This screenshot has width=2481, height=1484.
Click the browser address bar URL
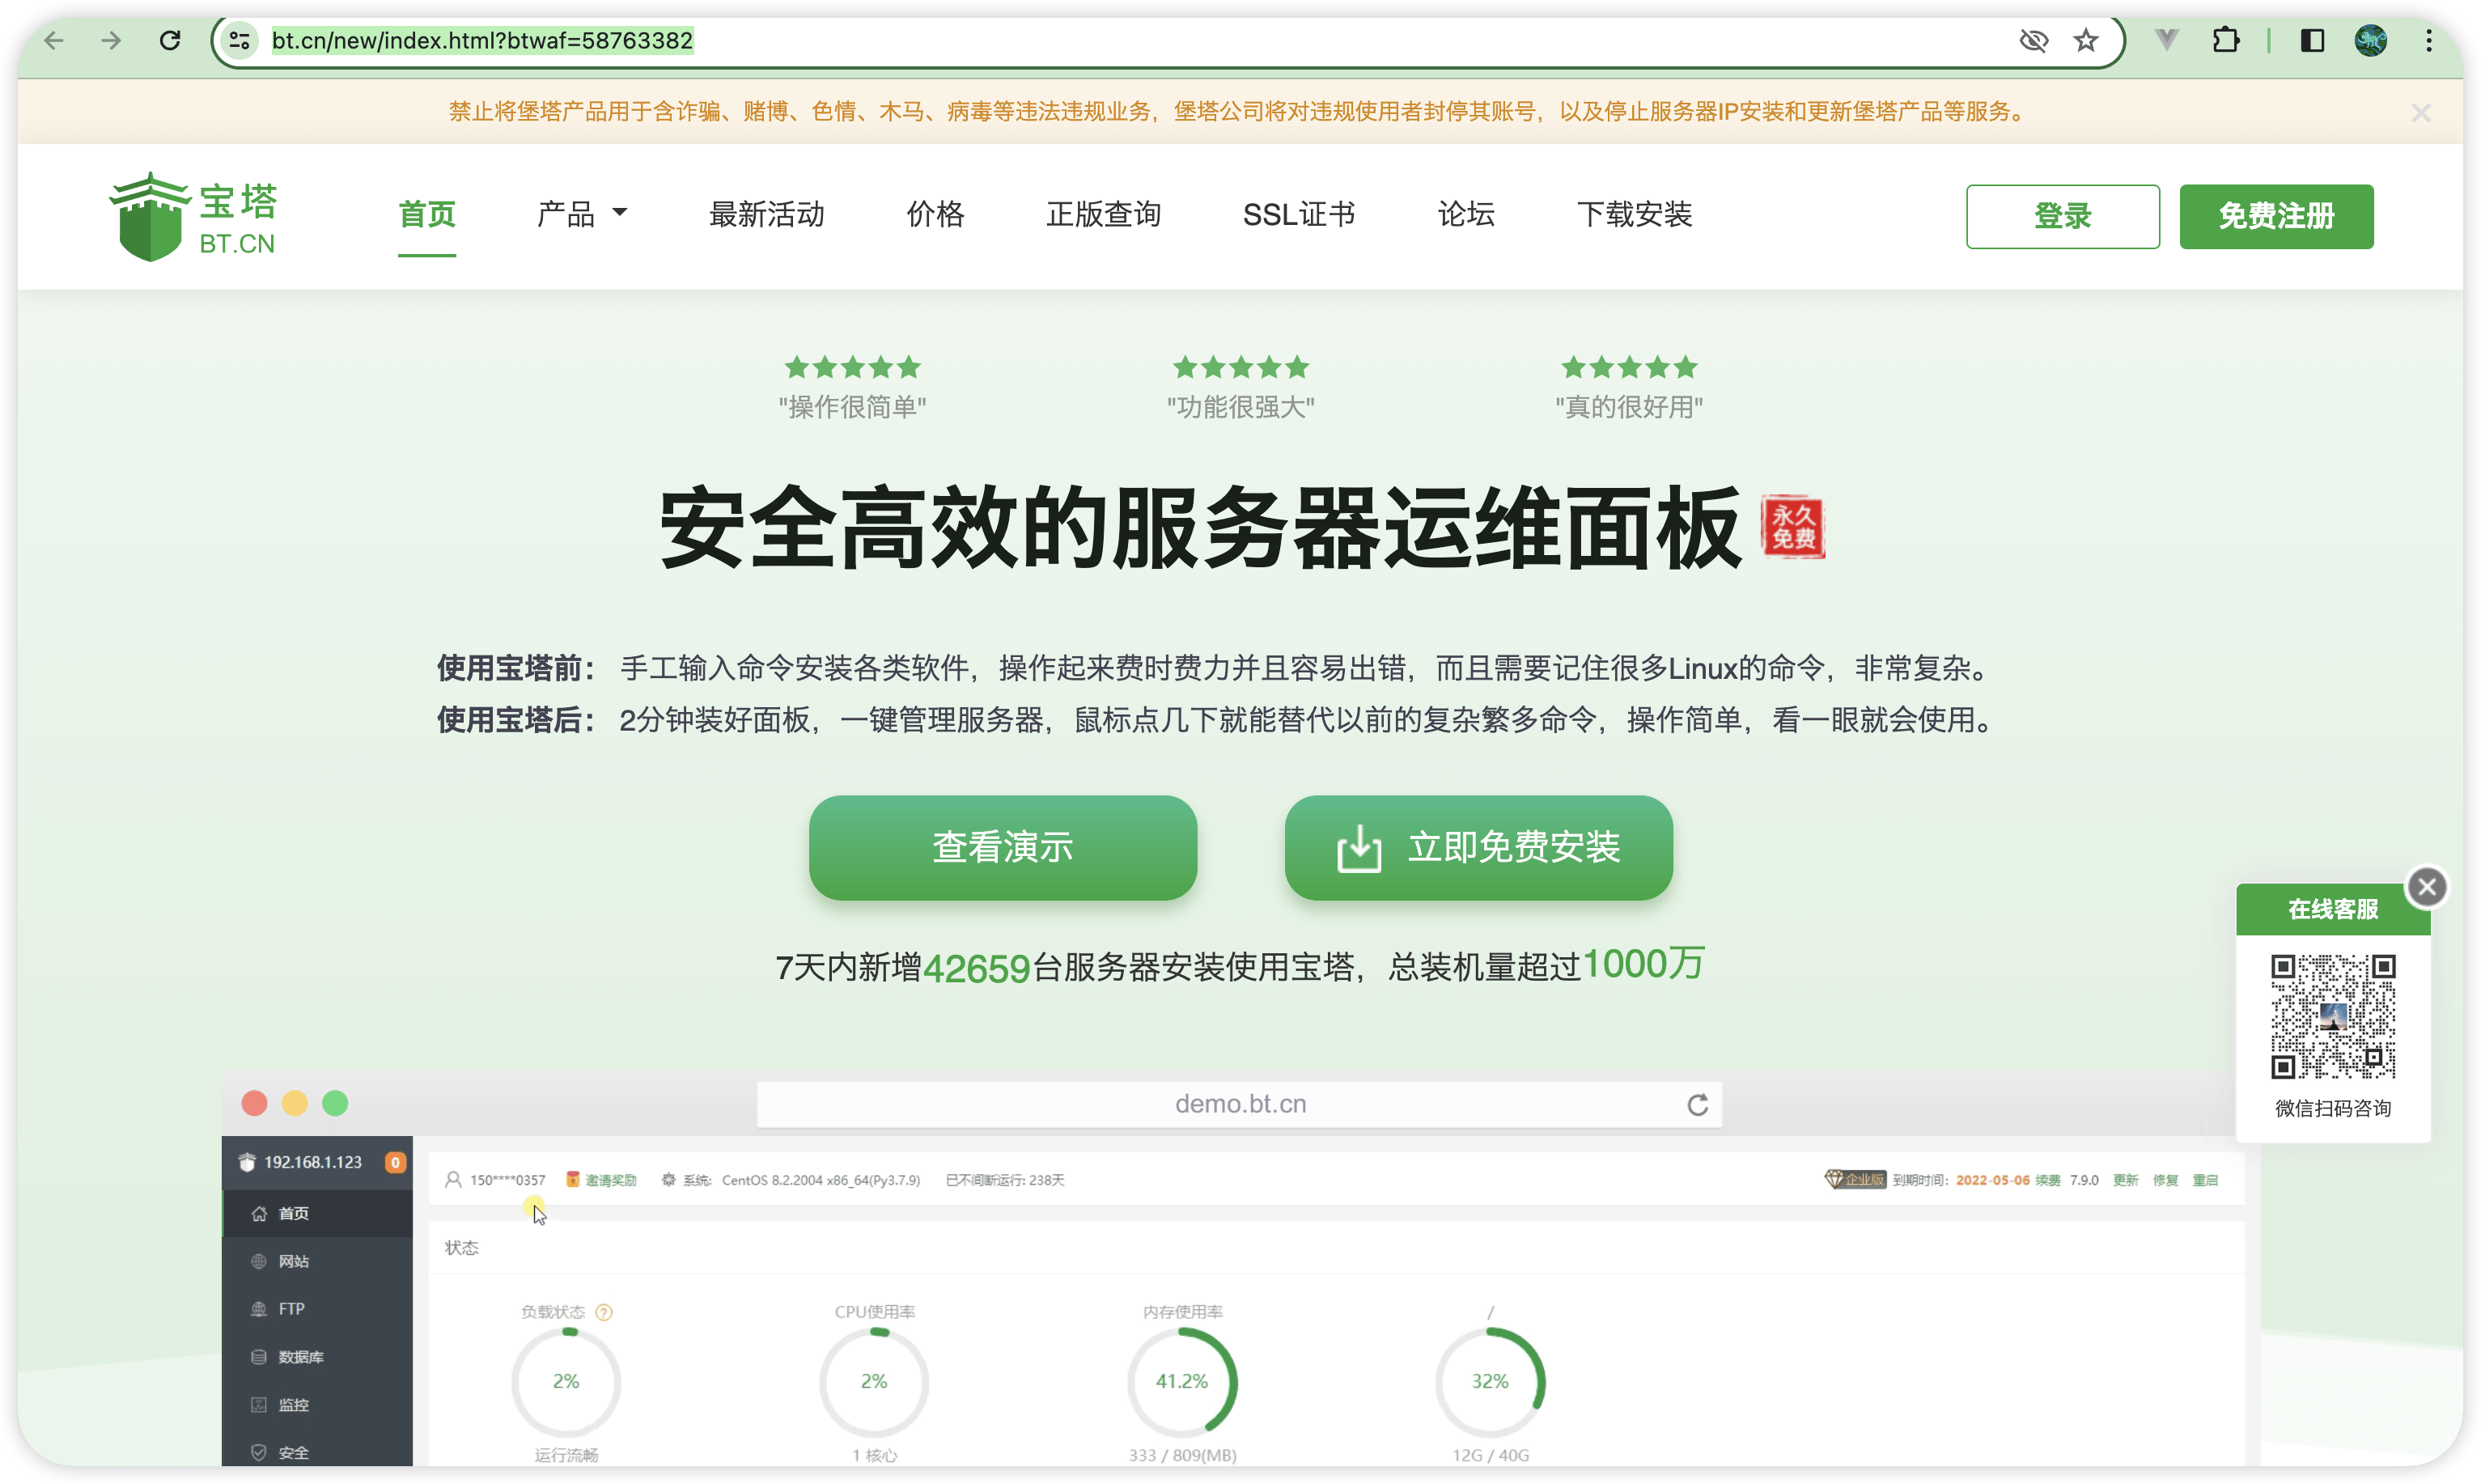482,41
